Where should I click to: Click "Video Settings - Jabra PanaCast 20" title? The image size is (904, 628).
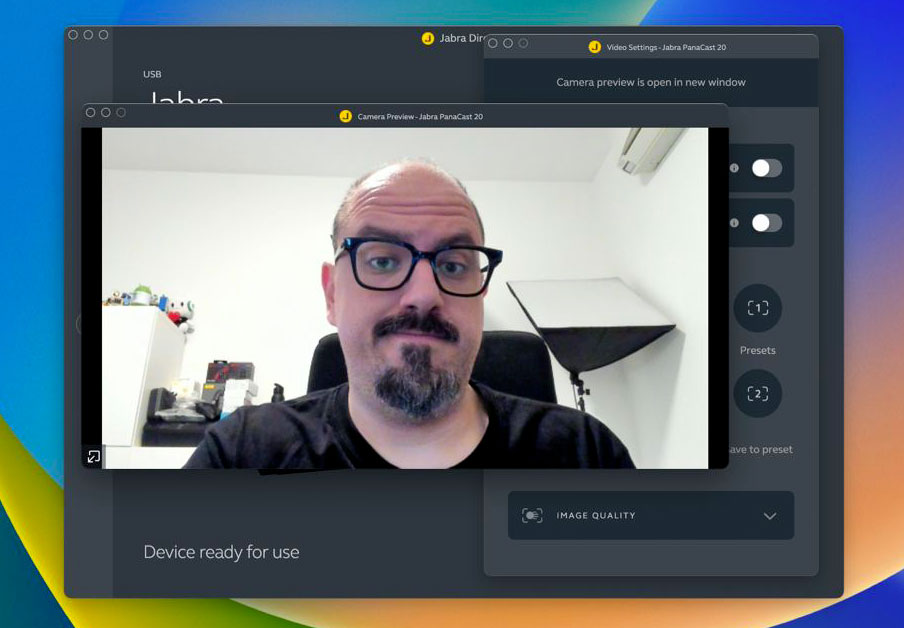[666, 47]
